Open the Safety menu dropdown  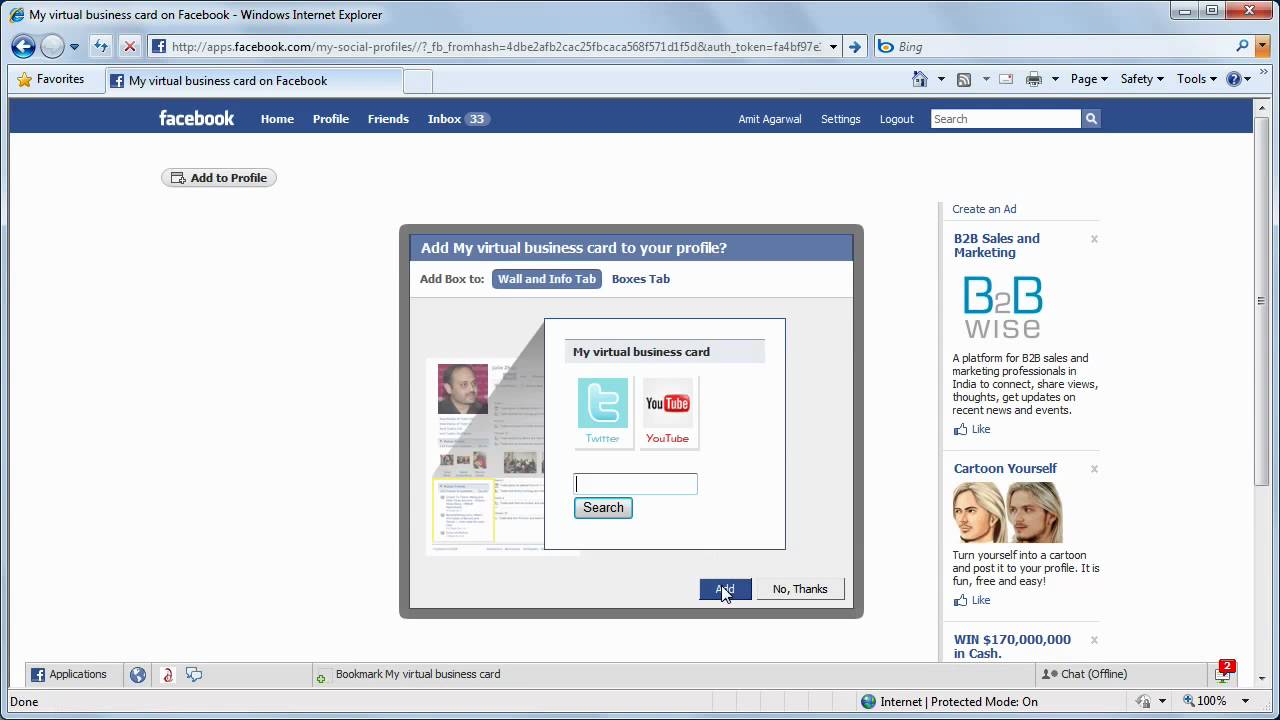coord(1142,79)
